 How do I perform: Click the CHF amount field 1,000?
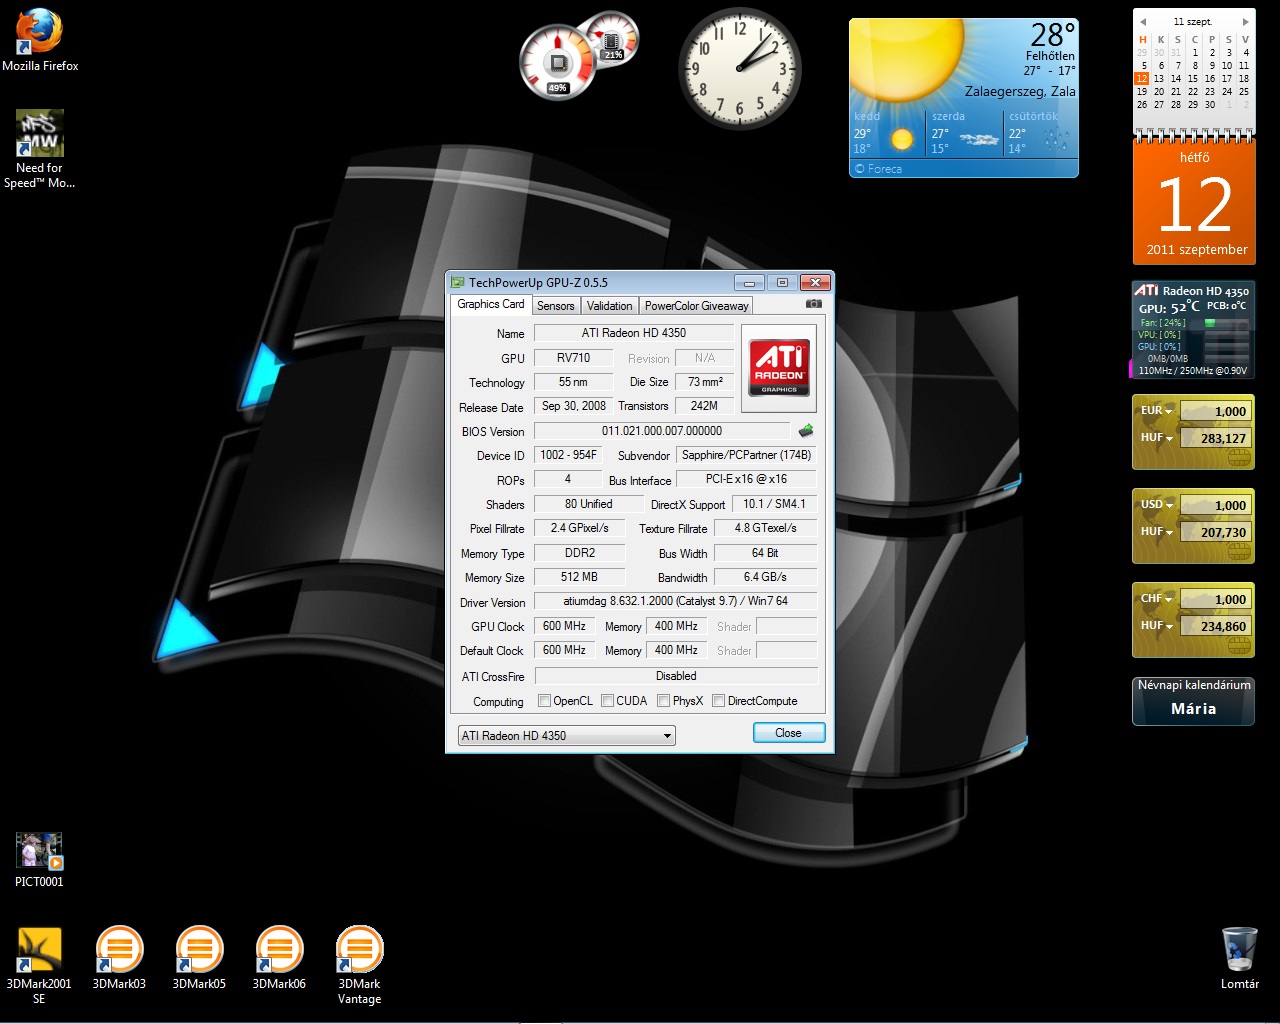(x=1215, y=599)
